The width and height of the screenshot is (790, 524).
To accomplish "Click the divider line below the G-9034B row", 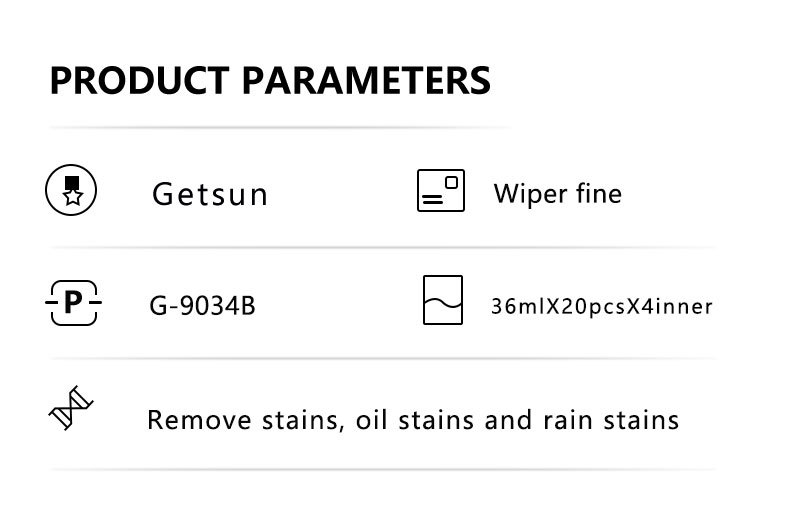I will point(383,359).
